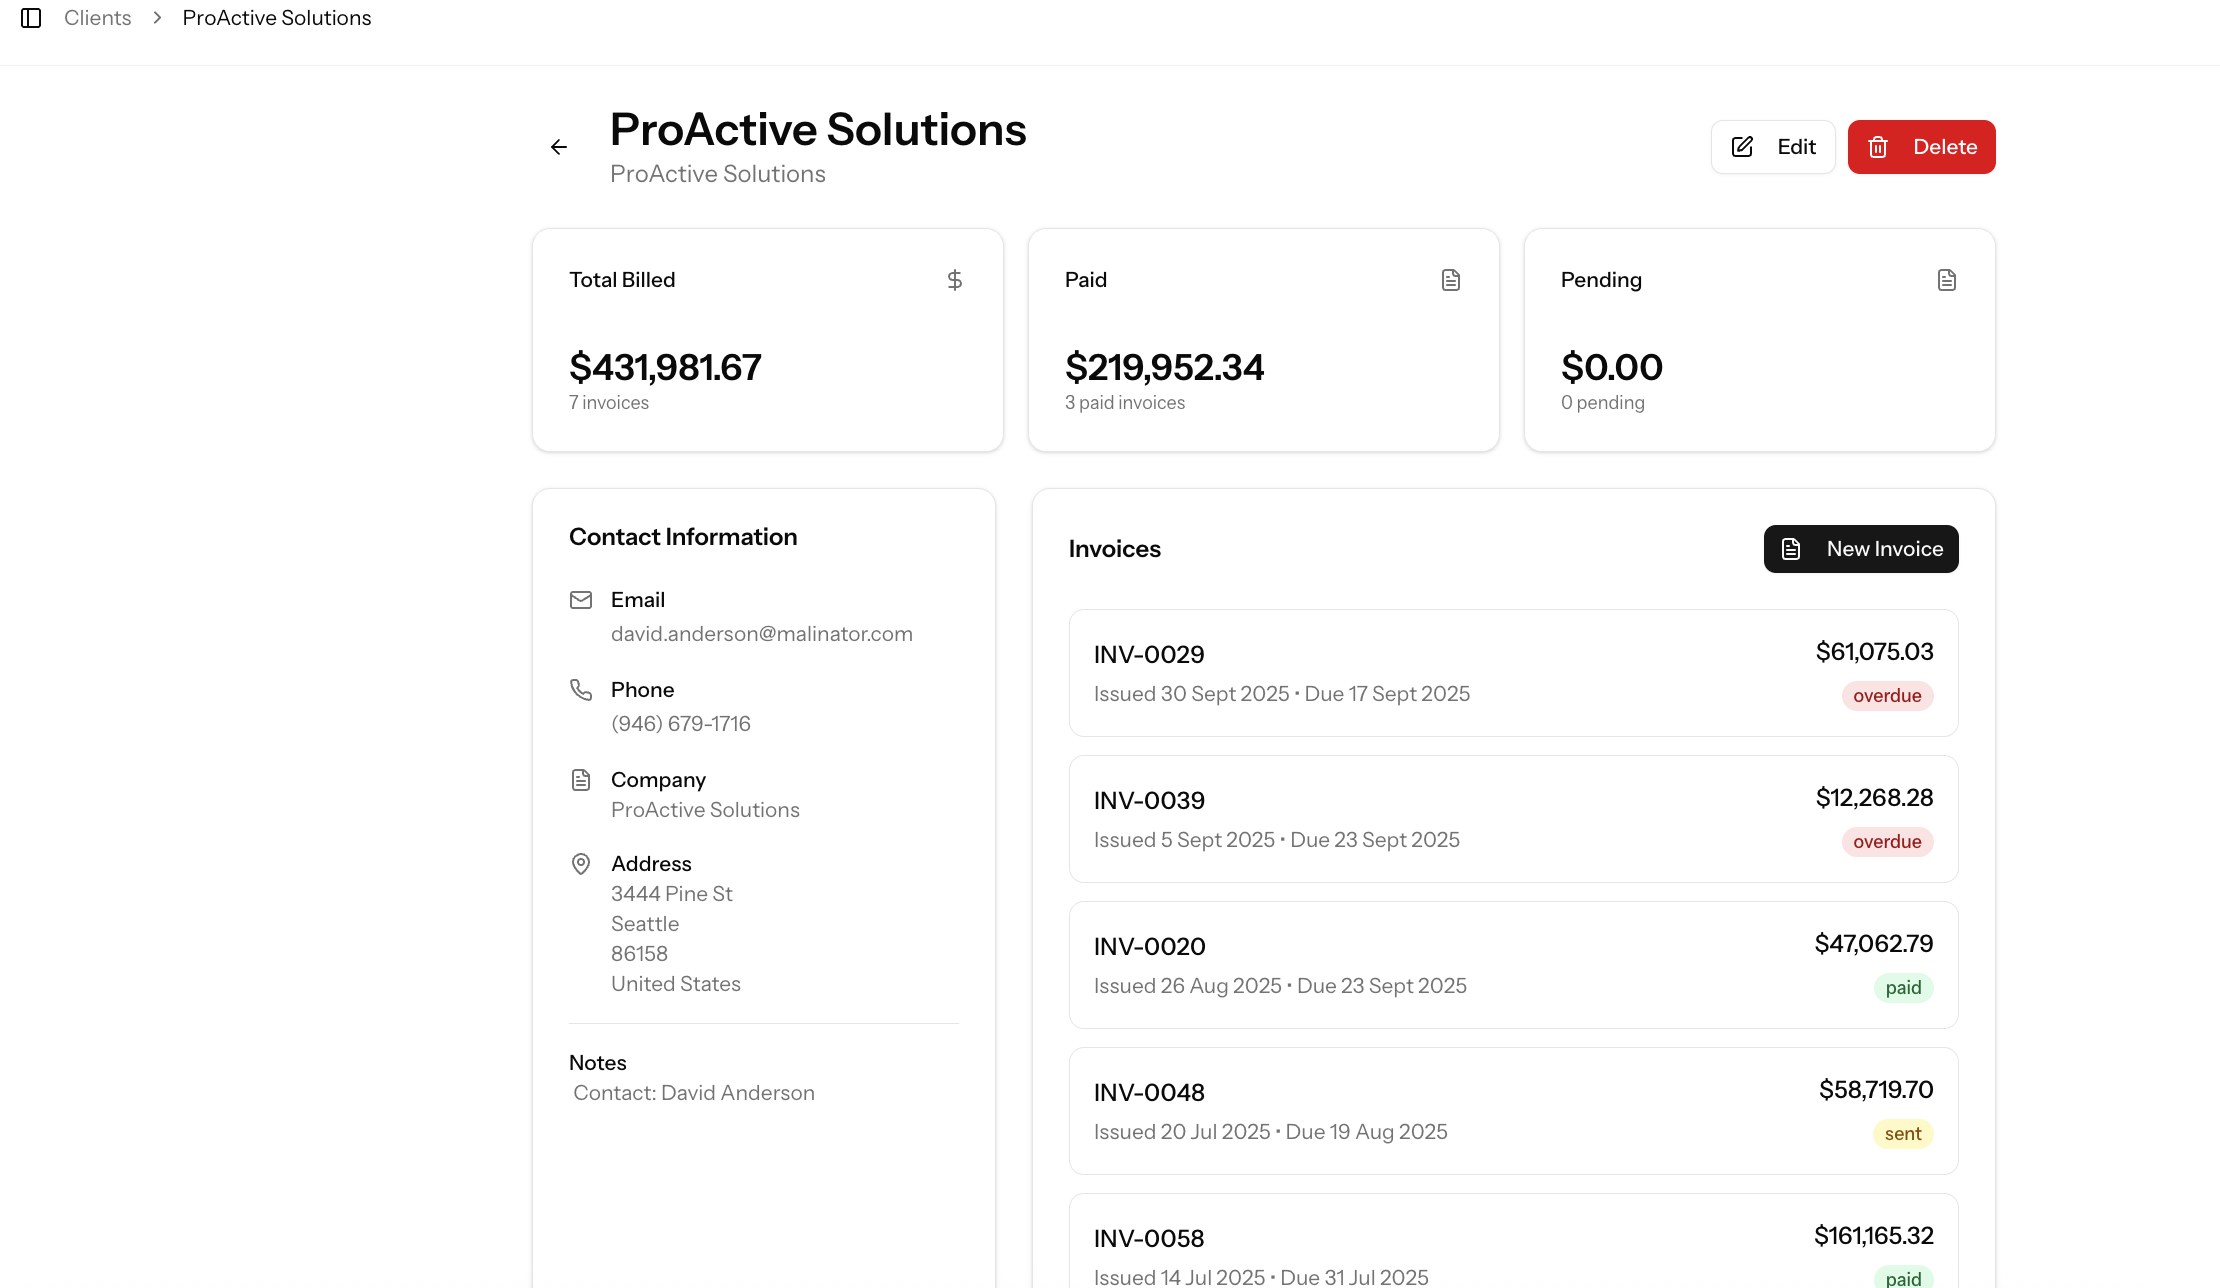Viewport: 2220px width, 1288px height.
Task: Click the phone icon beside Phone
Action: [x=581, y=689]
